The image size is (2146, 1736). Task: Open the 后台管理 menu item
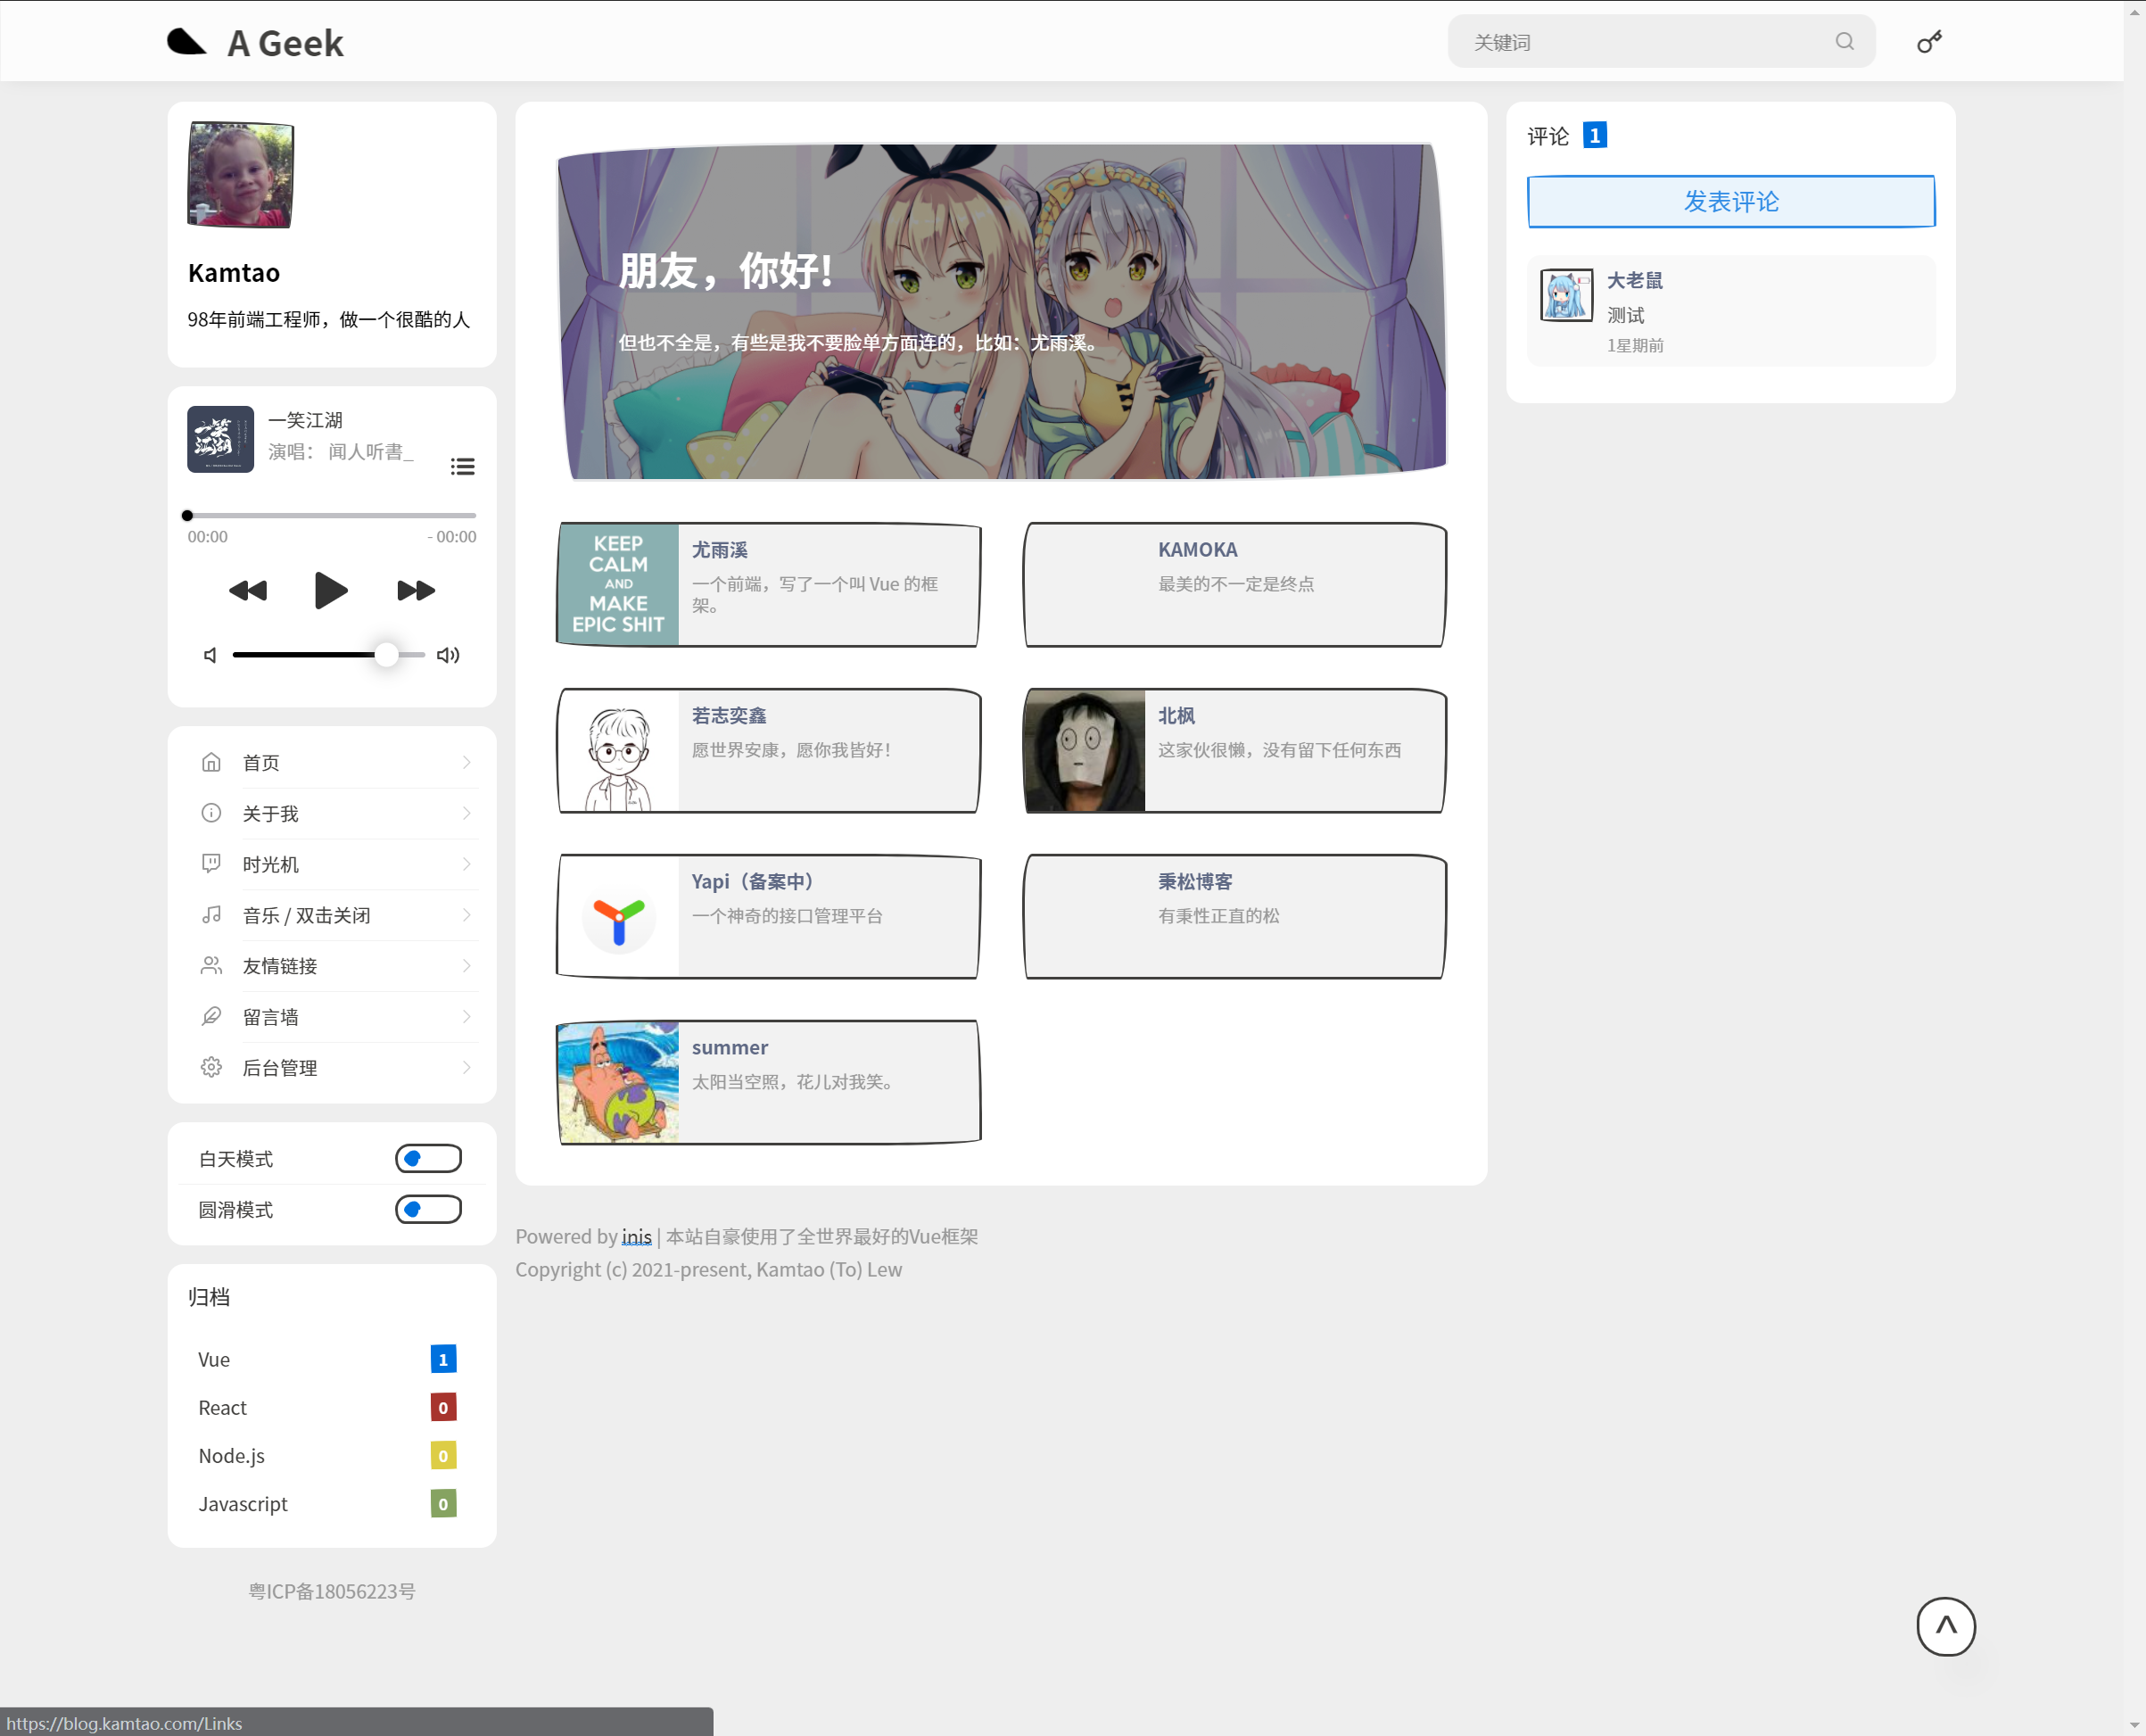point(332,1067)
